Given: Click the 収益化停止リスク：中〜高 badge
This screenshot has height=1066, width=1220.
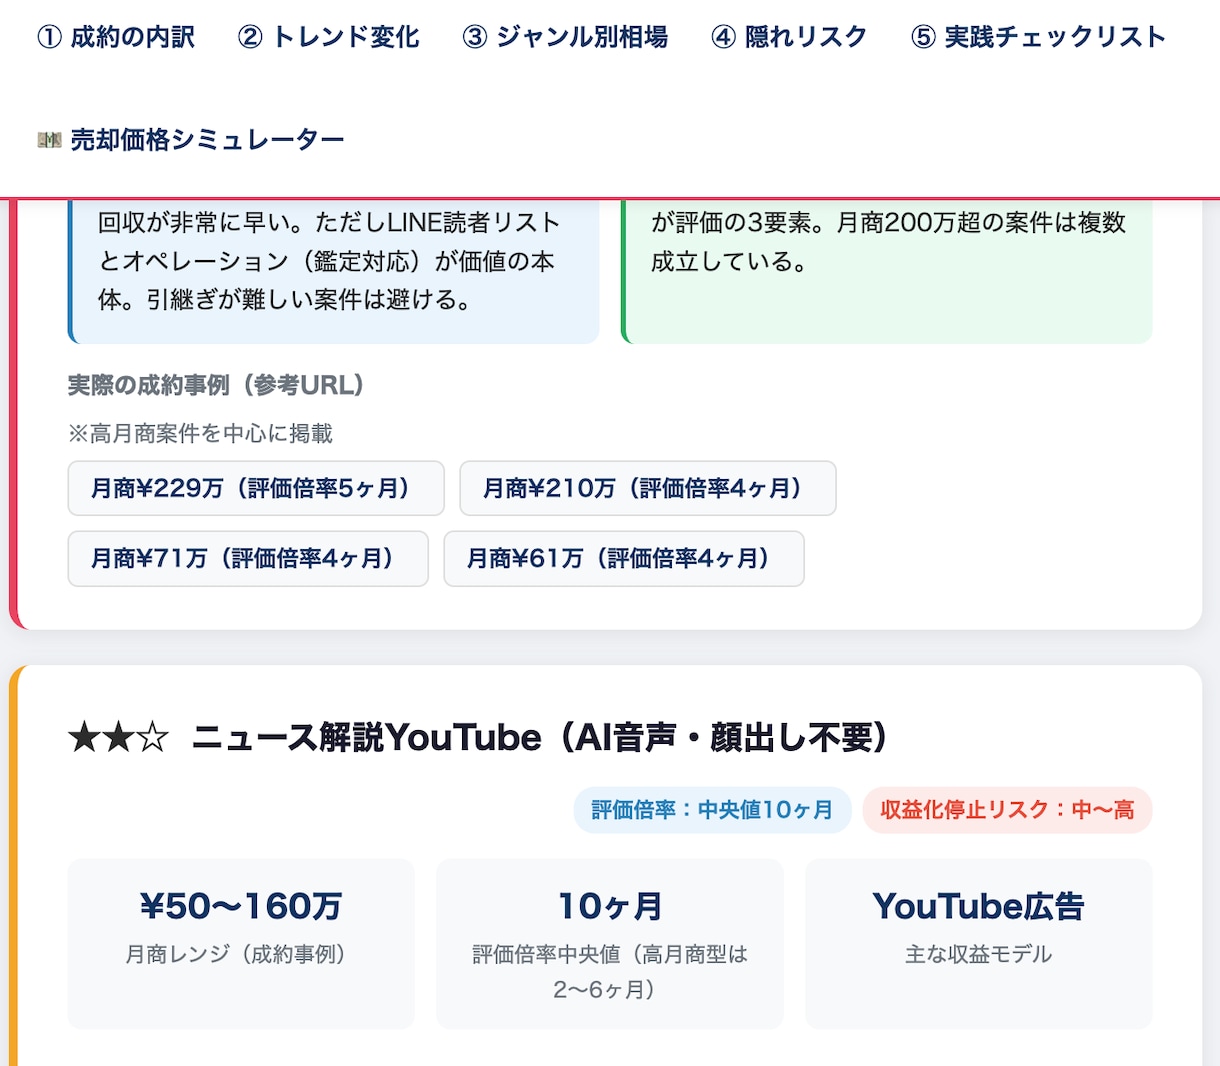Looking at the screenshot, I should pyautogui.click(x=1007, y=810).
